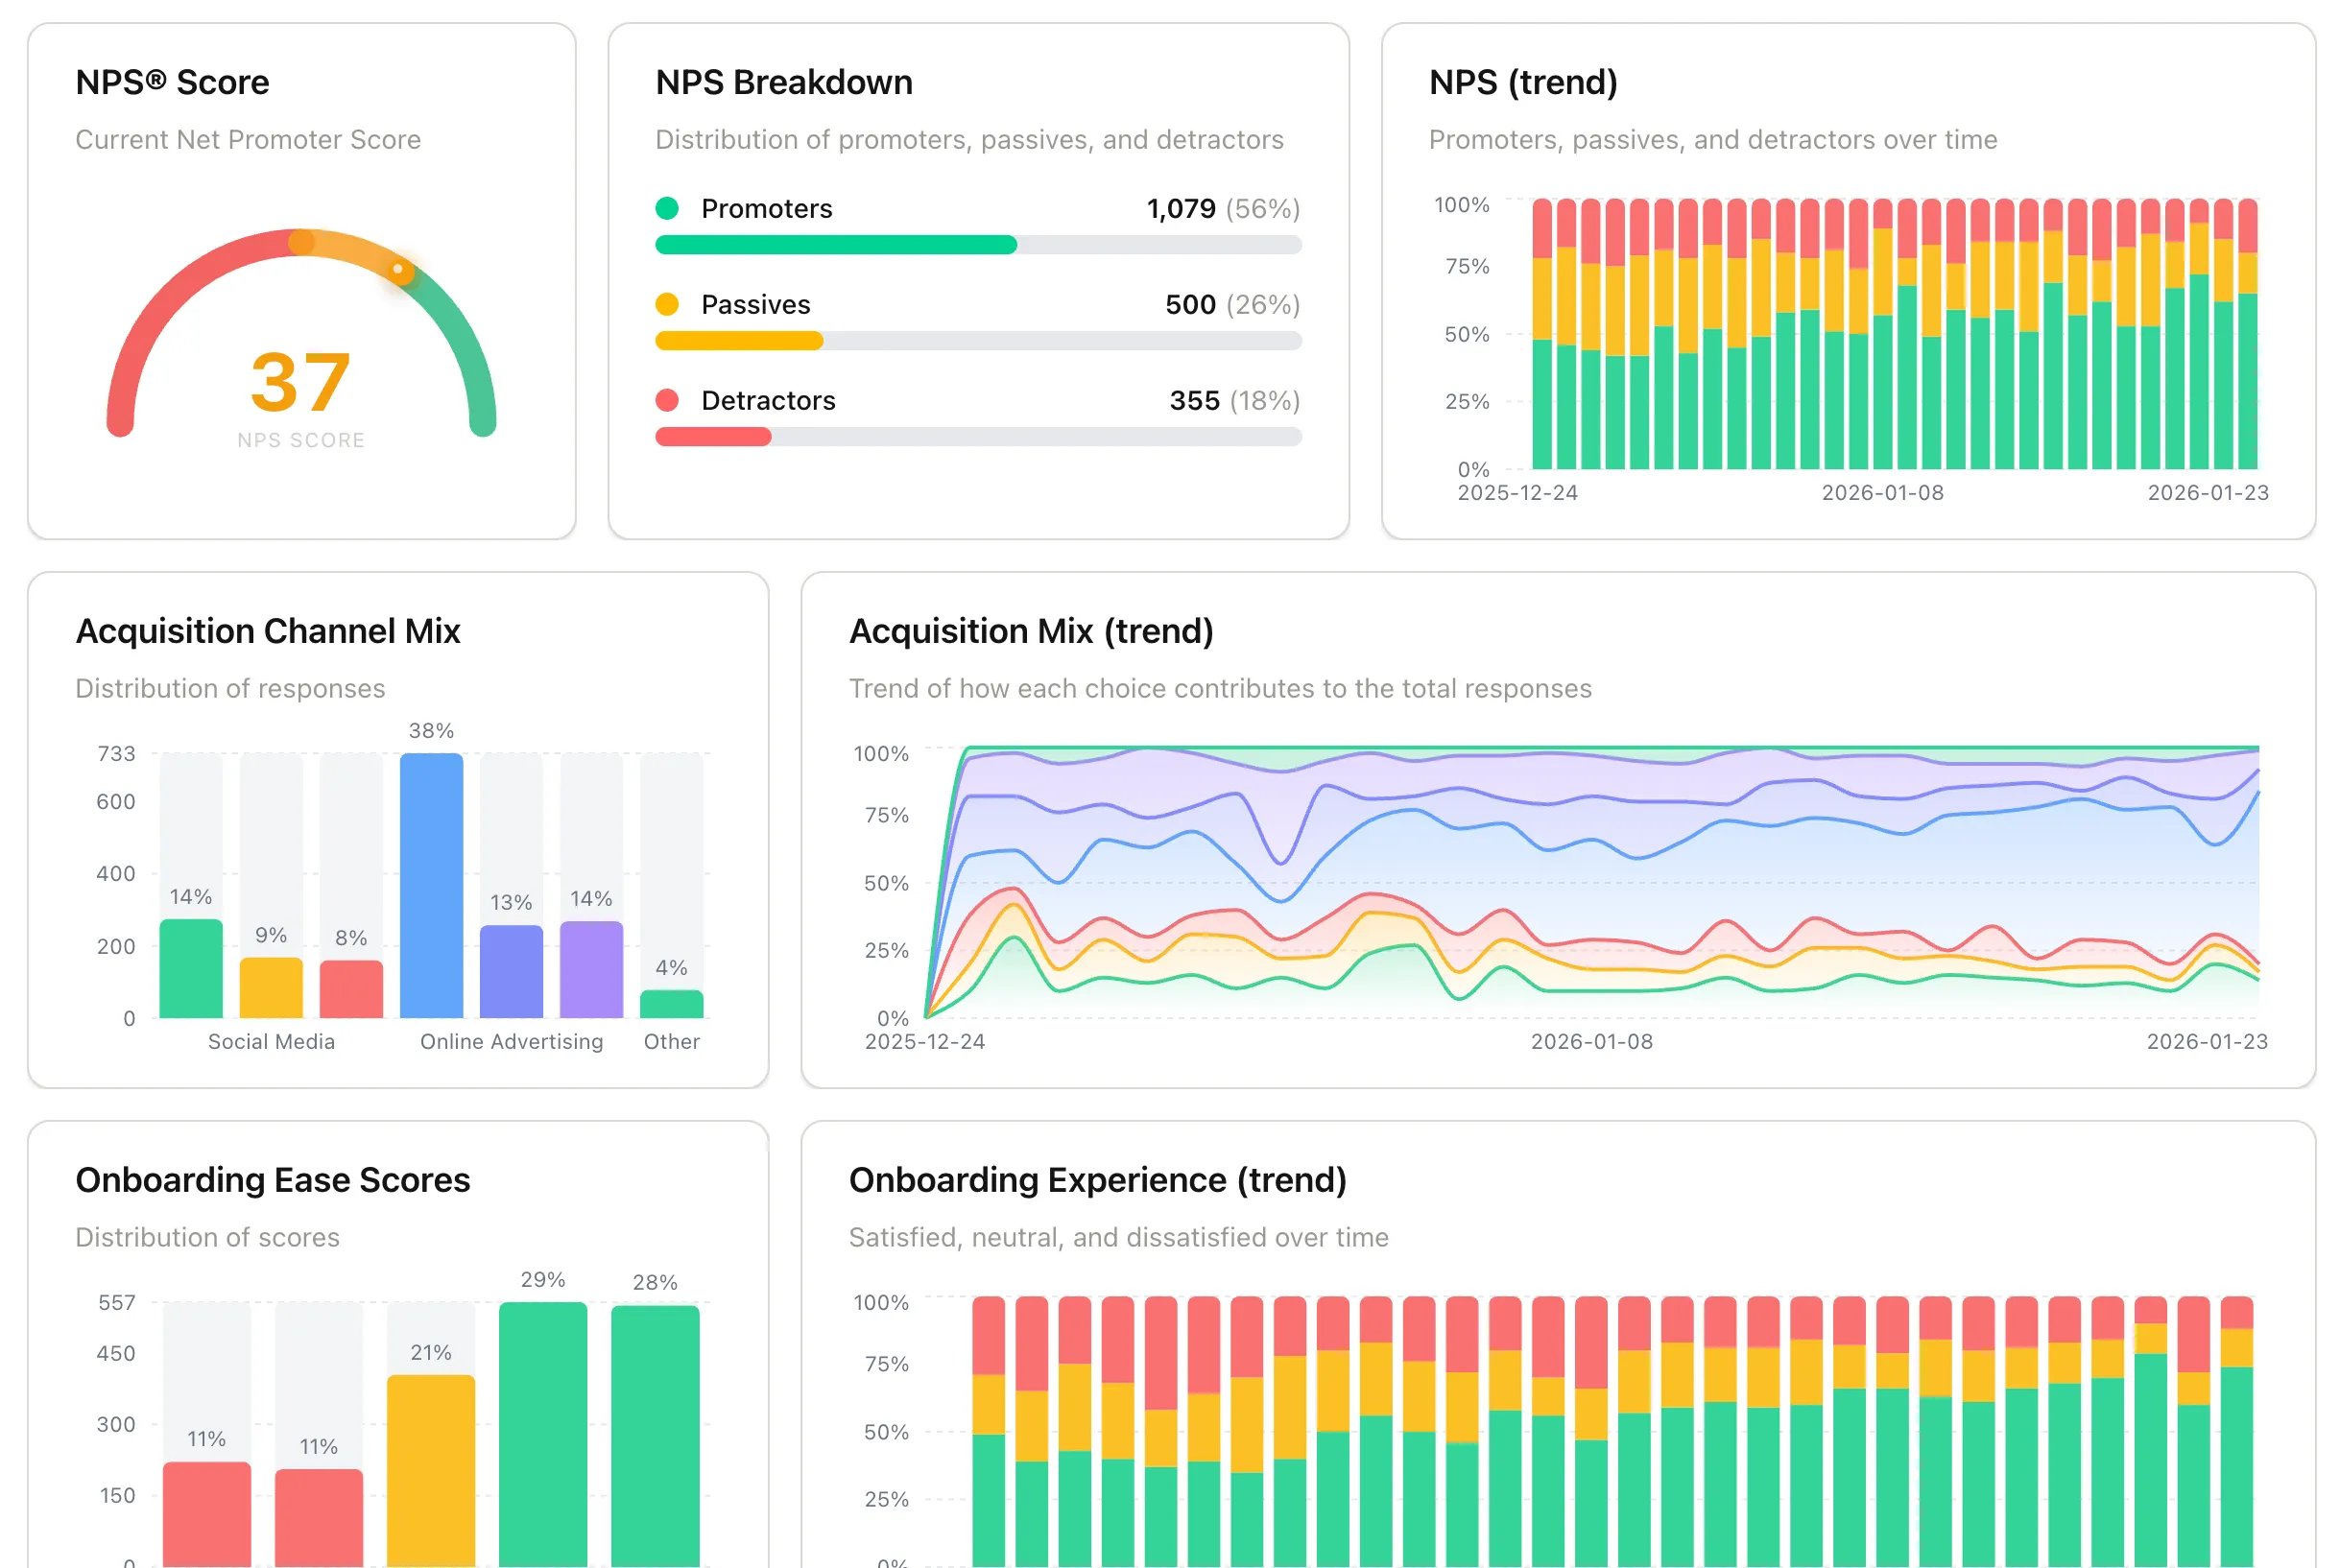This screenshot has width=2340, height=1568.
Task: Click the 38% tallest bar in channel mix
Action: coord(430,885)
